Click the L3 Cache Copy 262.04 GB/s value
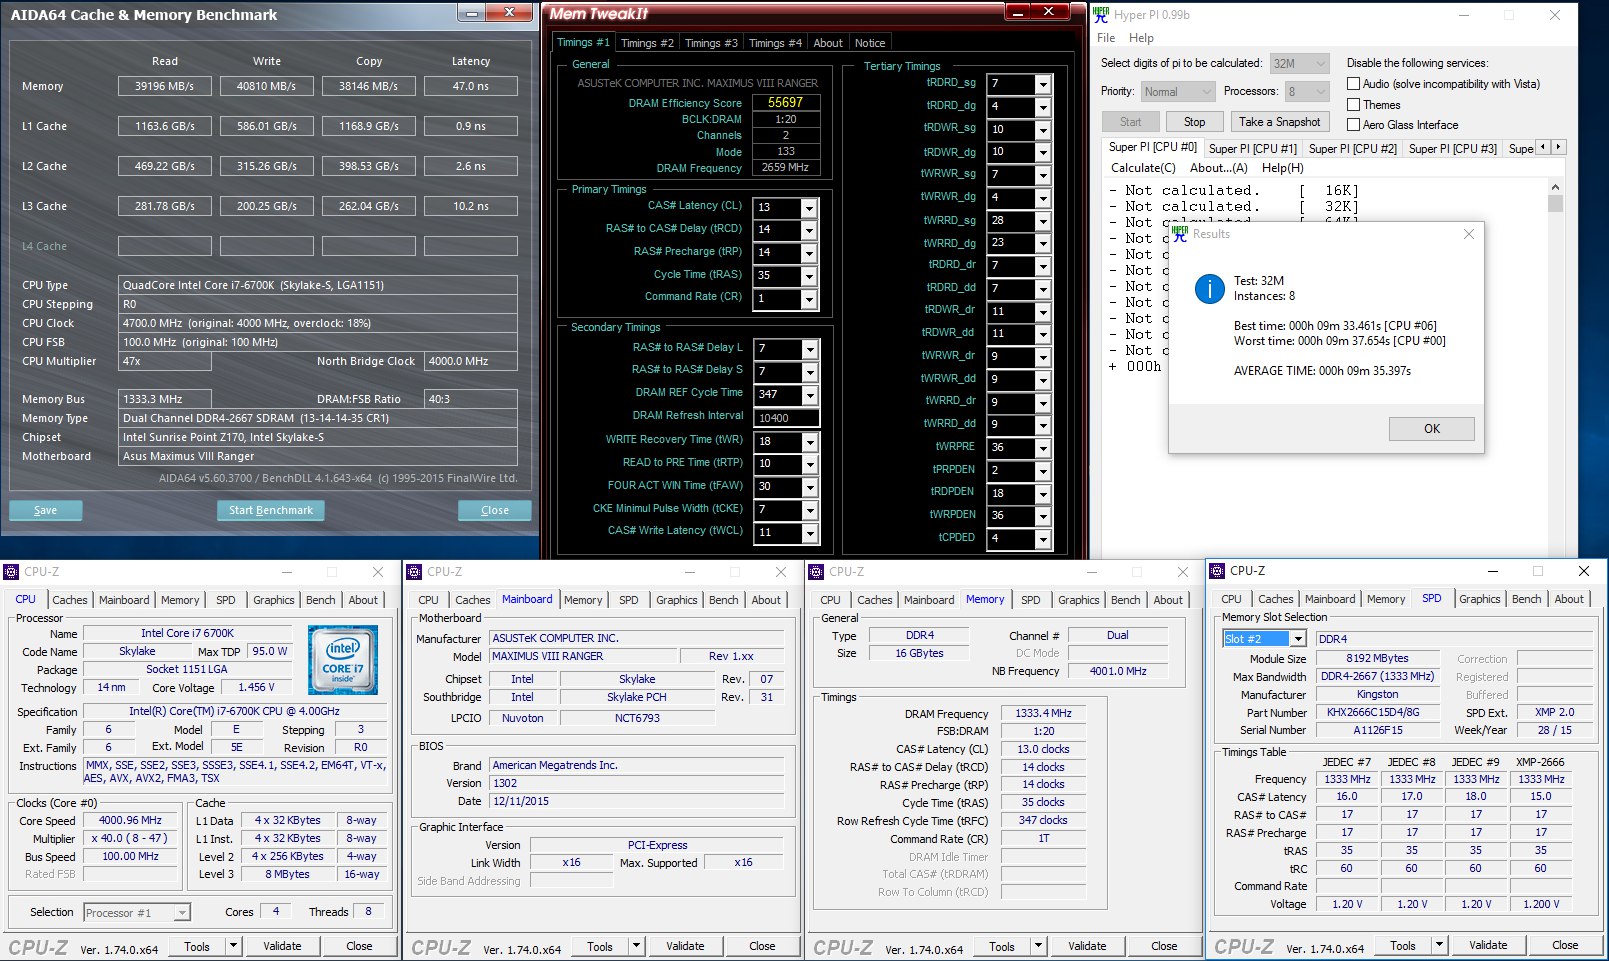 (x=369, y=206)
